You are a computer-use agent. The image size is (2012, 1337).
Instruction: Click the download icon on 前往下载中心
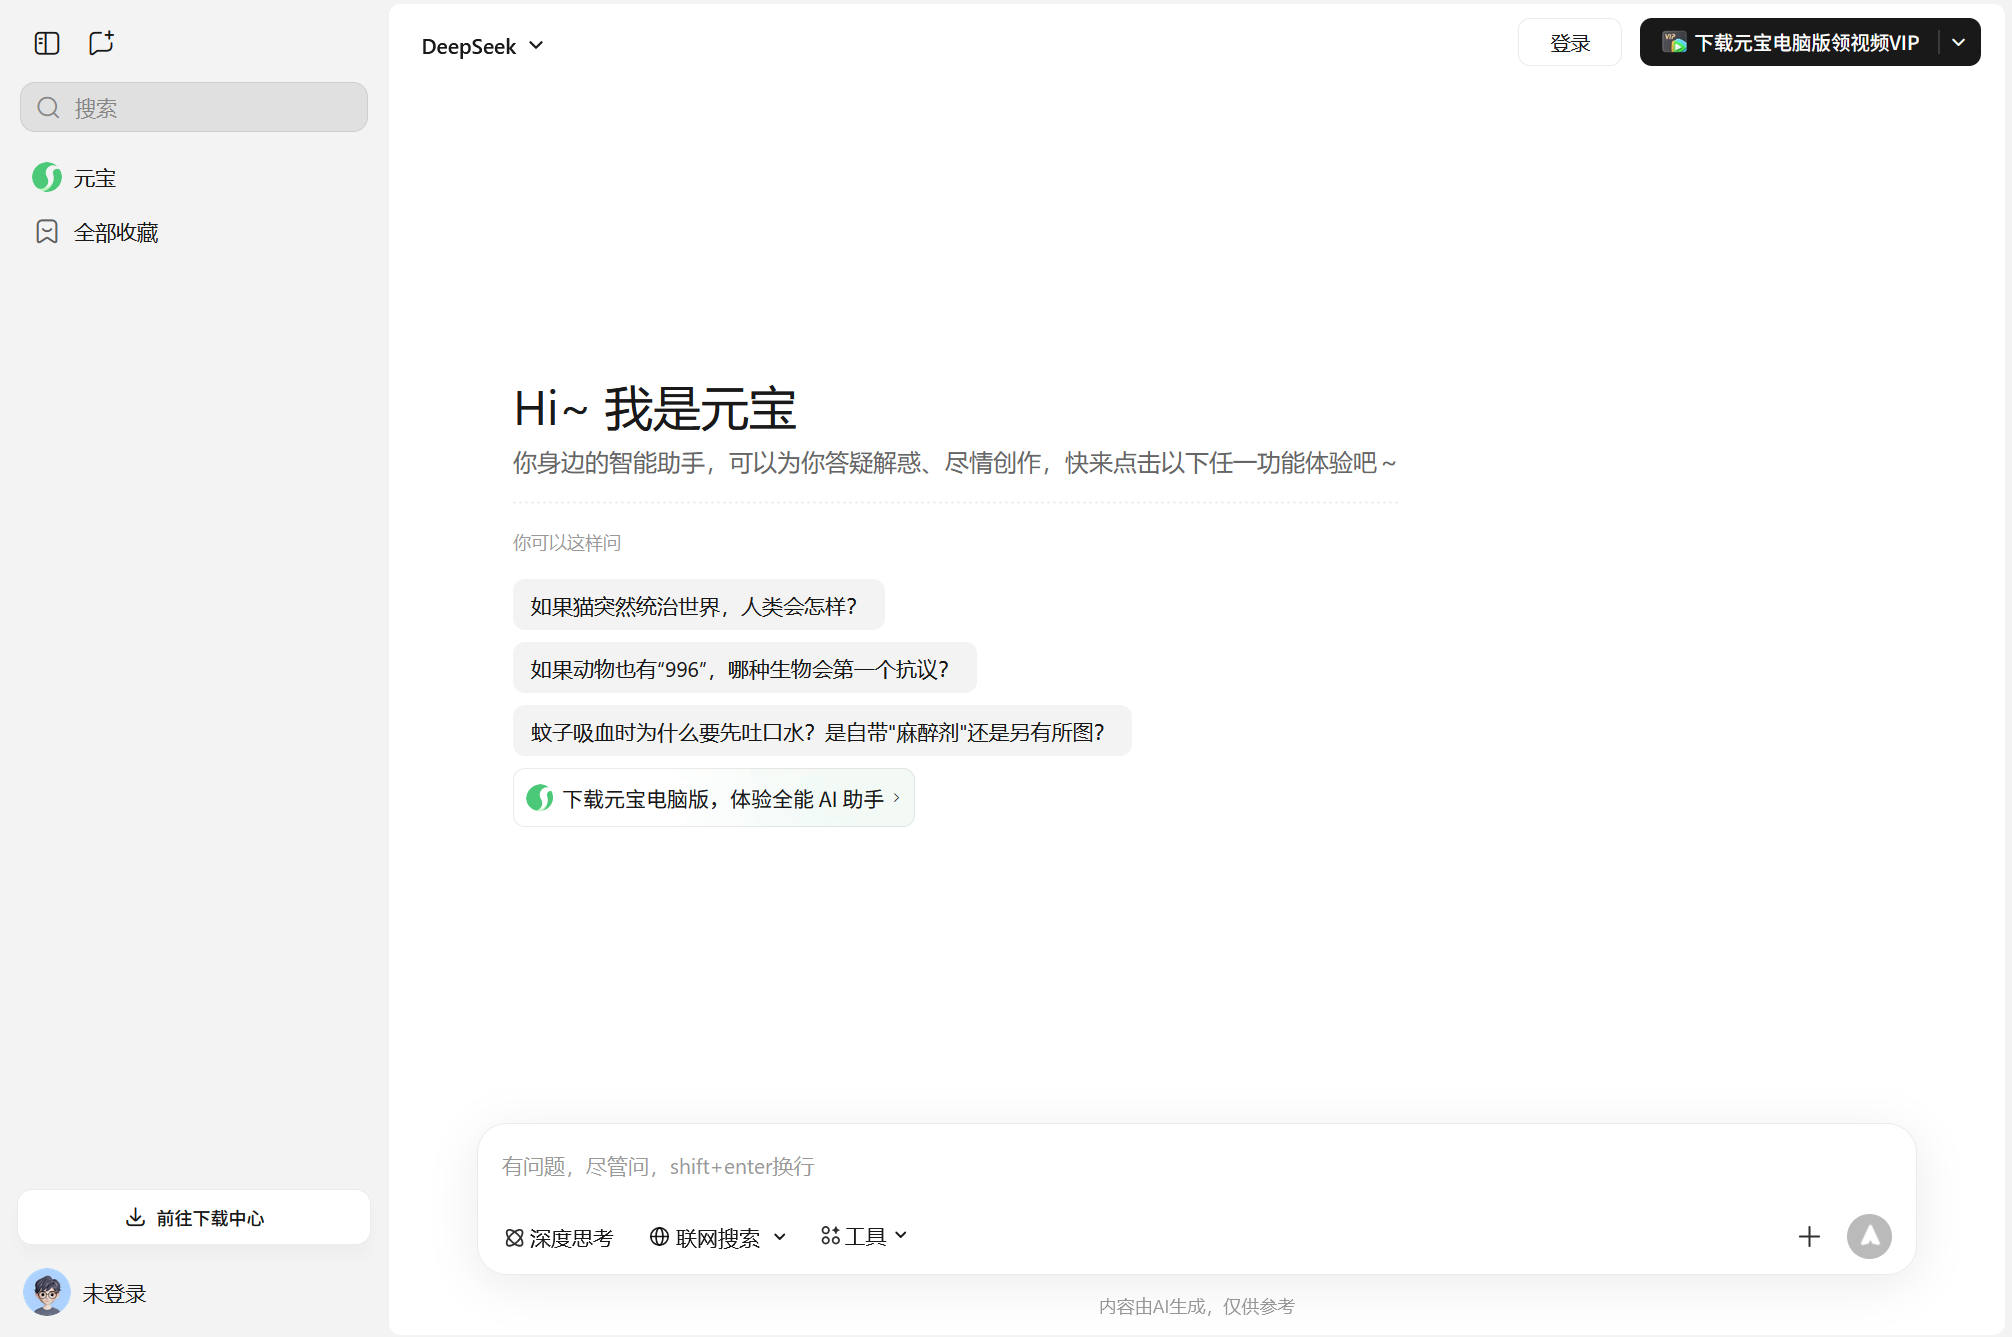click(x=136, y=1217)
